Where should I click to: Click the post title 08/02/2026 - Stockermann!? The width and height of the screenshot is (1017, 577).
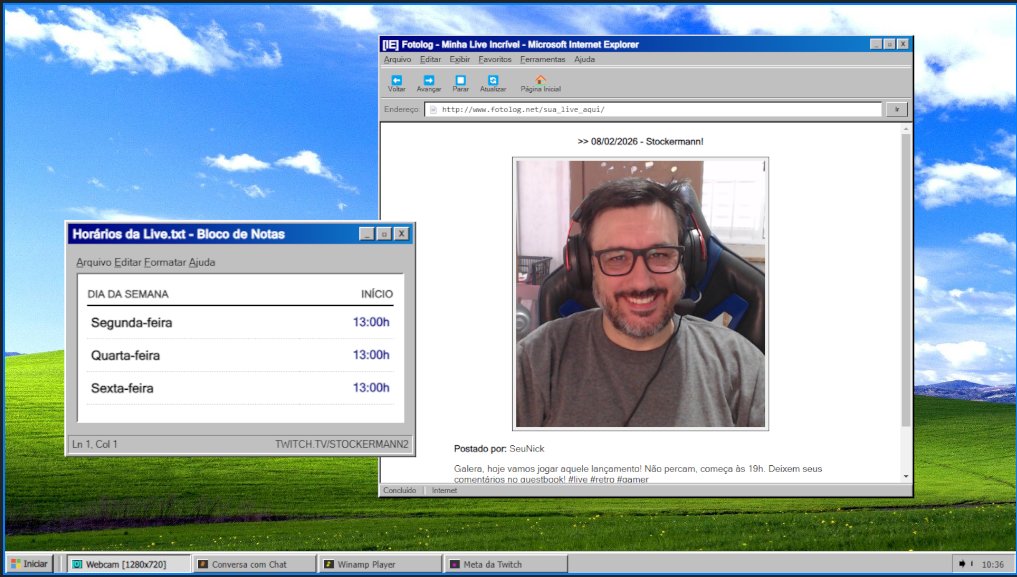(x=640, y=141)
